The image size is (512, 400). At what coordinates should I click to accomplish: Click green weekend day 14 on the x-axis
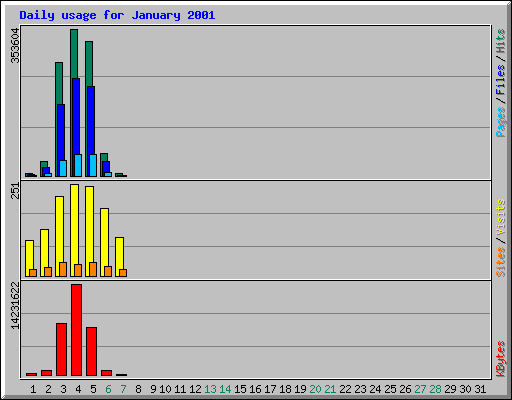pos(225,389)
